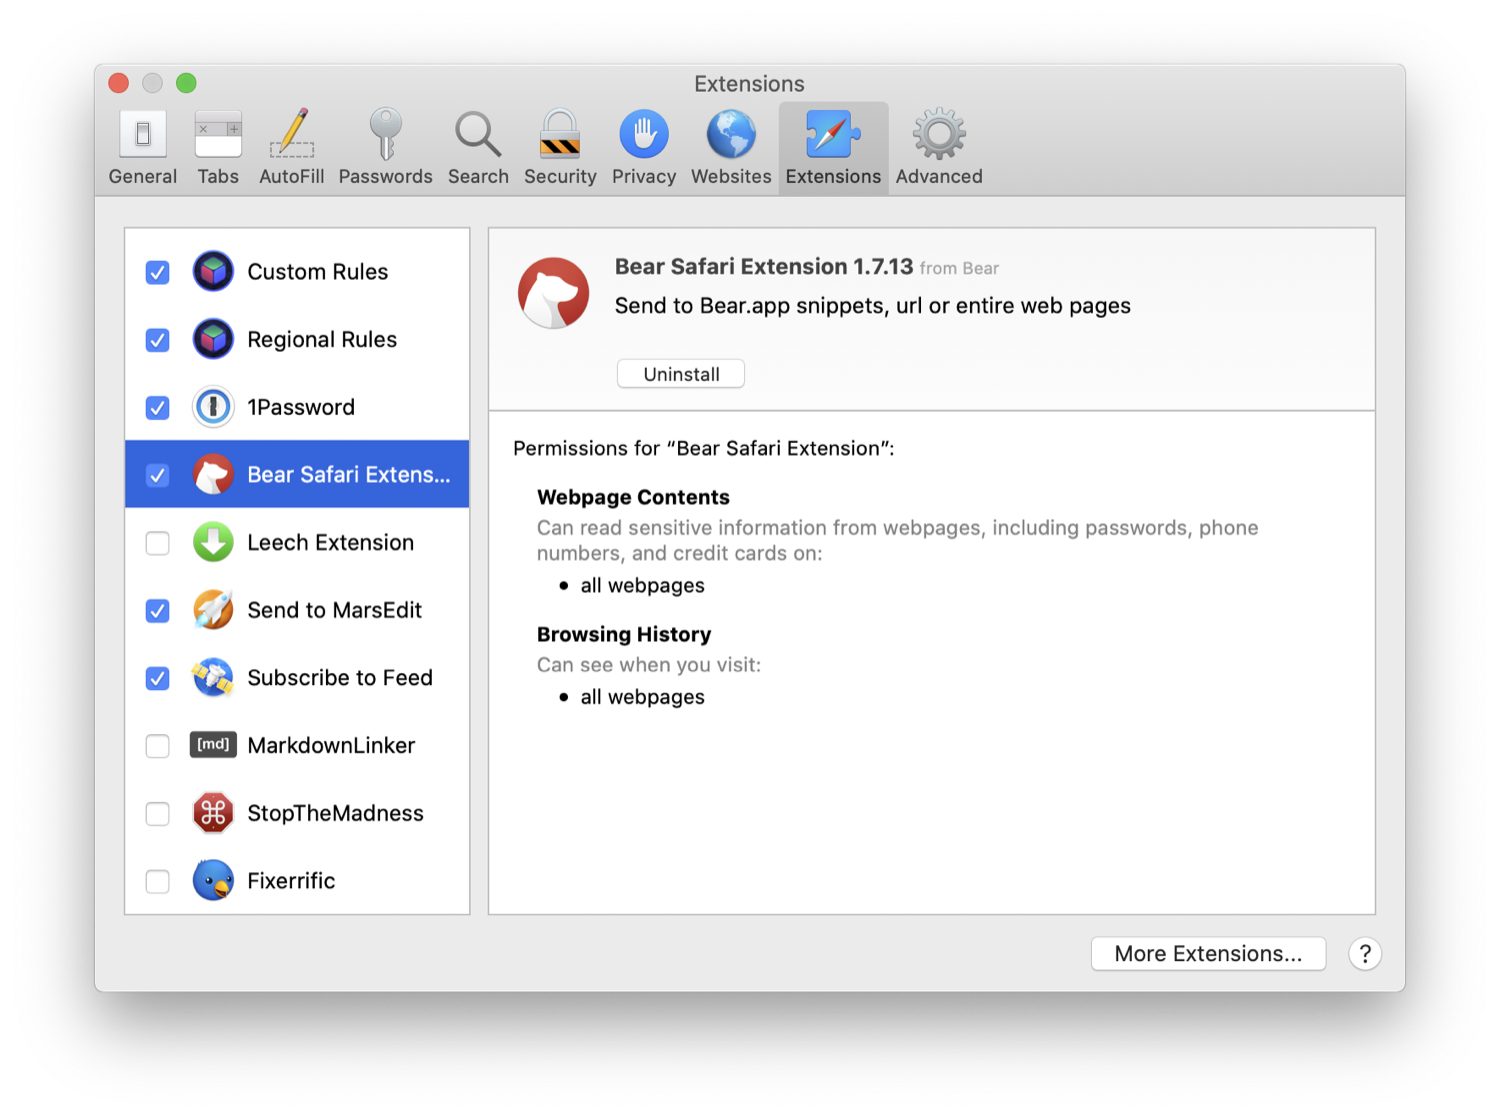1500x1117 pixels.
Task: Click the Subscribe to Feed satellite icon
Action: 213,678
